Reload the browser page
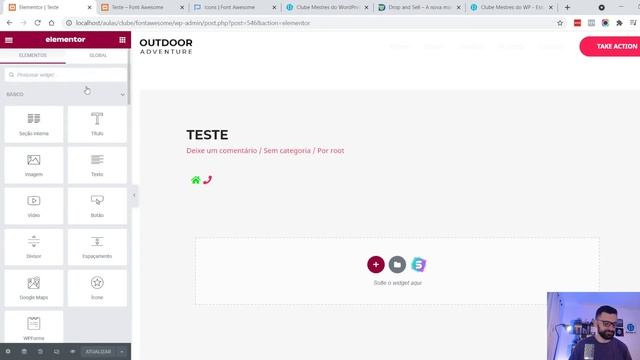 click(38, 23)
